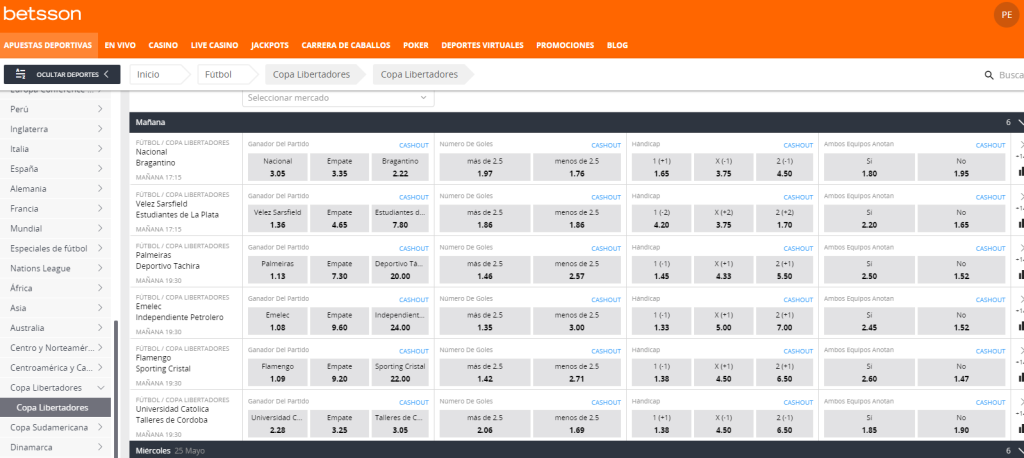This screenshot has height=458, width=1024.
Task: Select Empate 4.65 in Vélez Sarsfield match
Action: click(339, 218)
